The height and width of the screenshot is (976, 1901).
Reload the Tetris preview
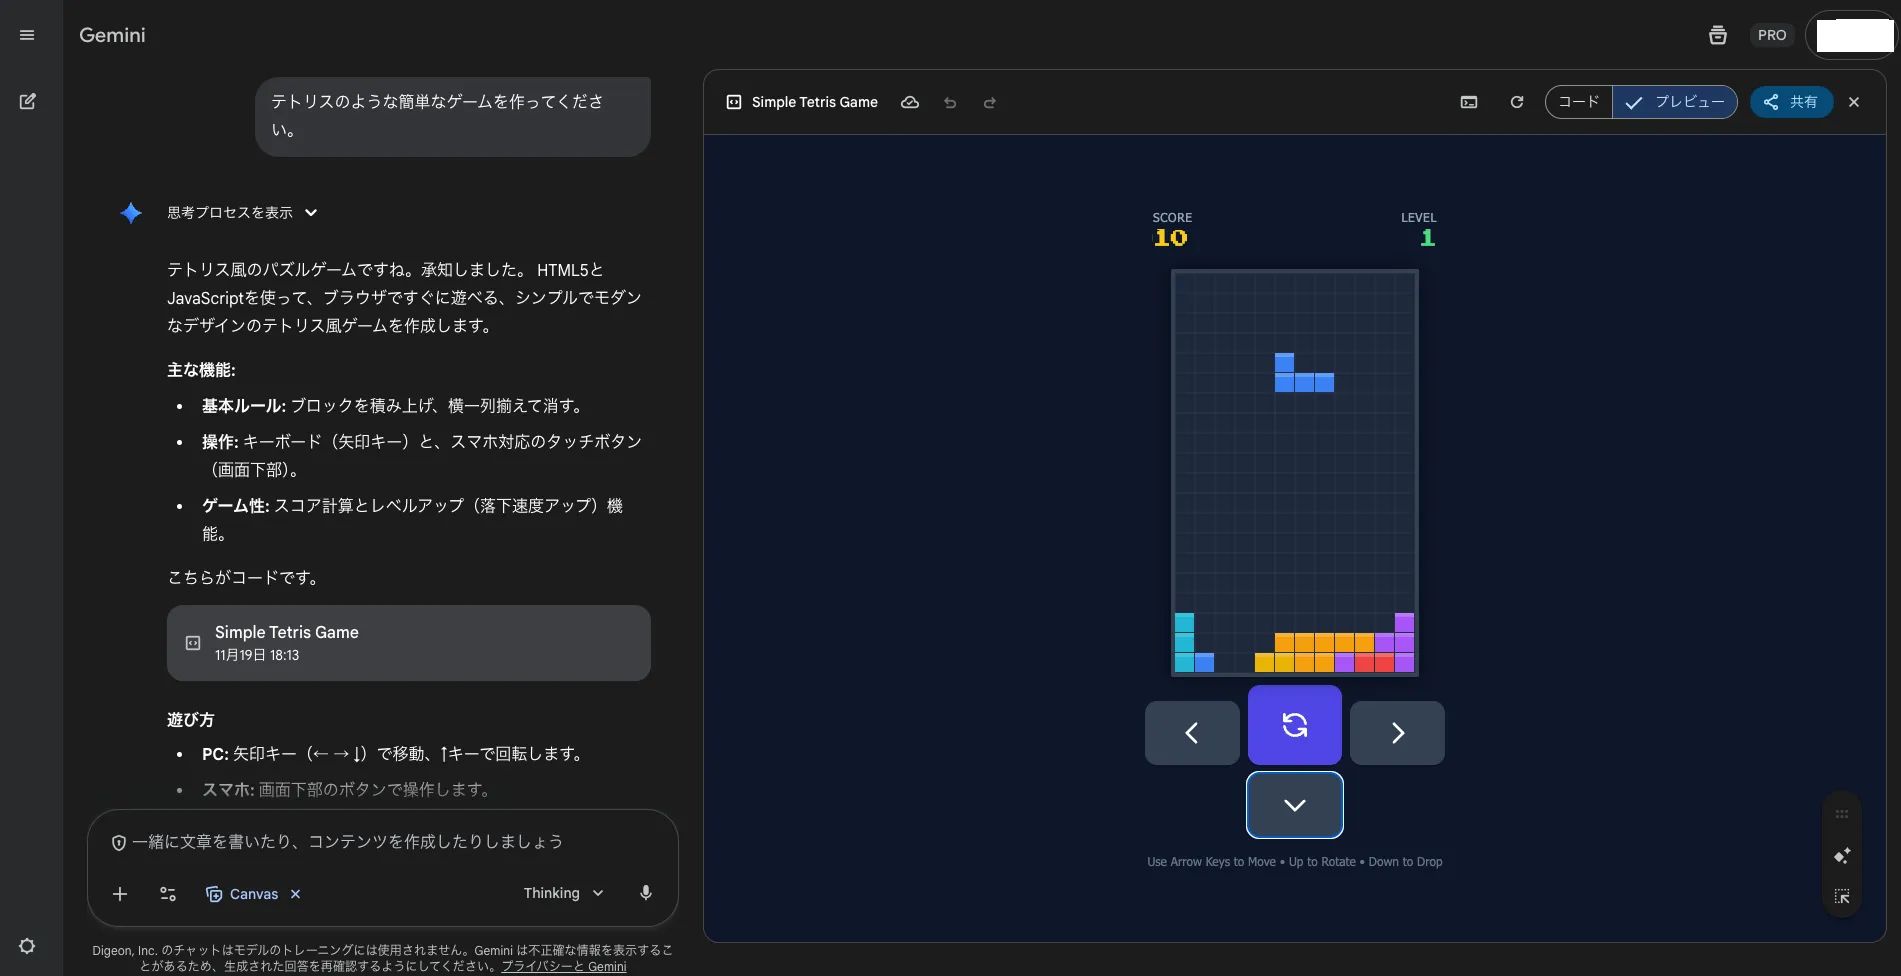1517,102
